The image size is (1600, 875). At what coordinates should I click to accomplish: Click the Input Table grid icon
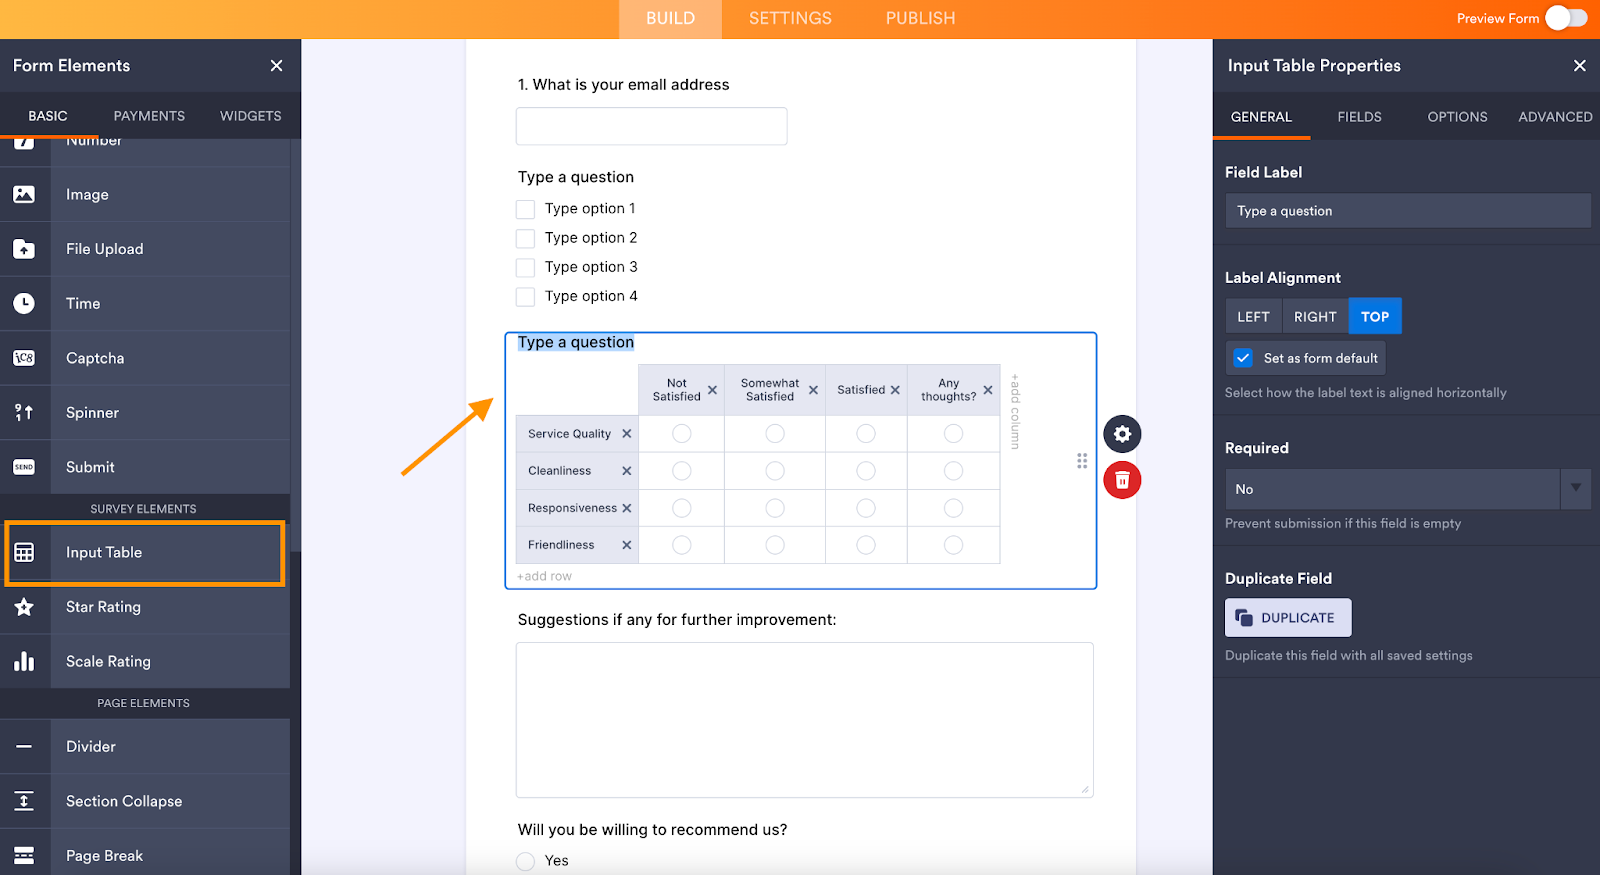pyautogui.click(x=24, y=552)
